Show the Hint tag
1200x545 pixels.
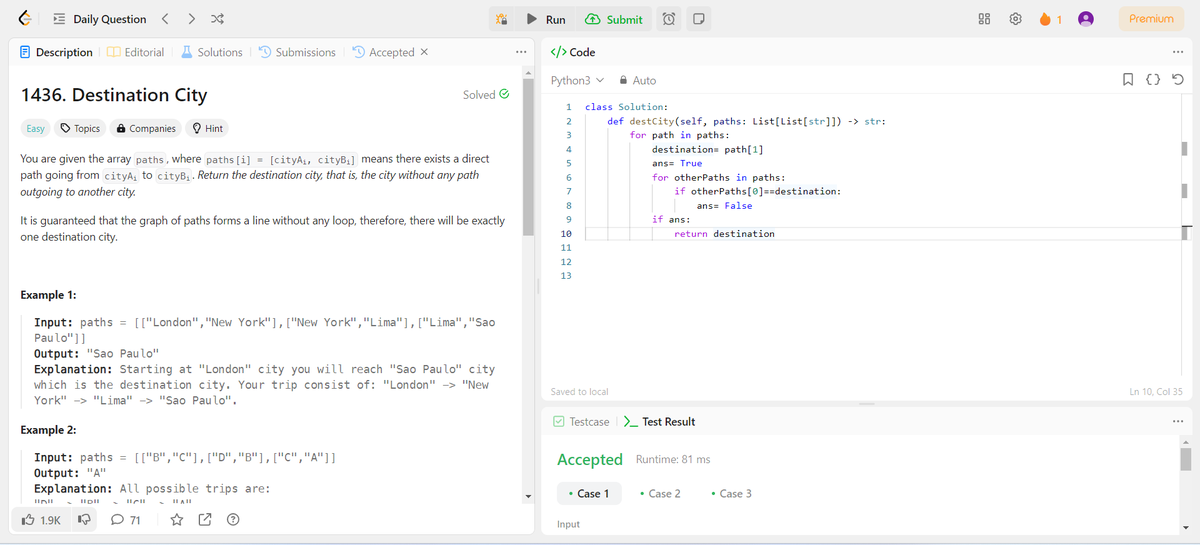coord(207,128)
